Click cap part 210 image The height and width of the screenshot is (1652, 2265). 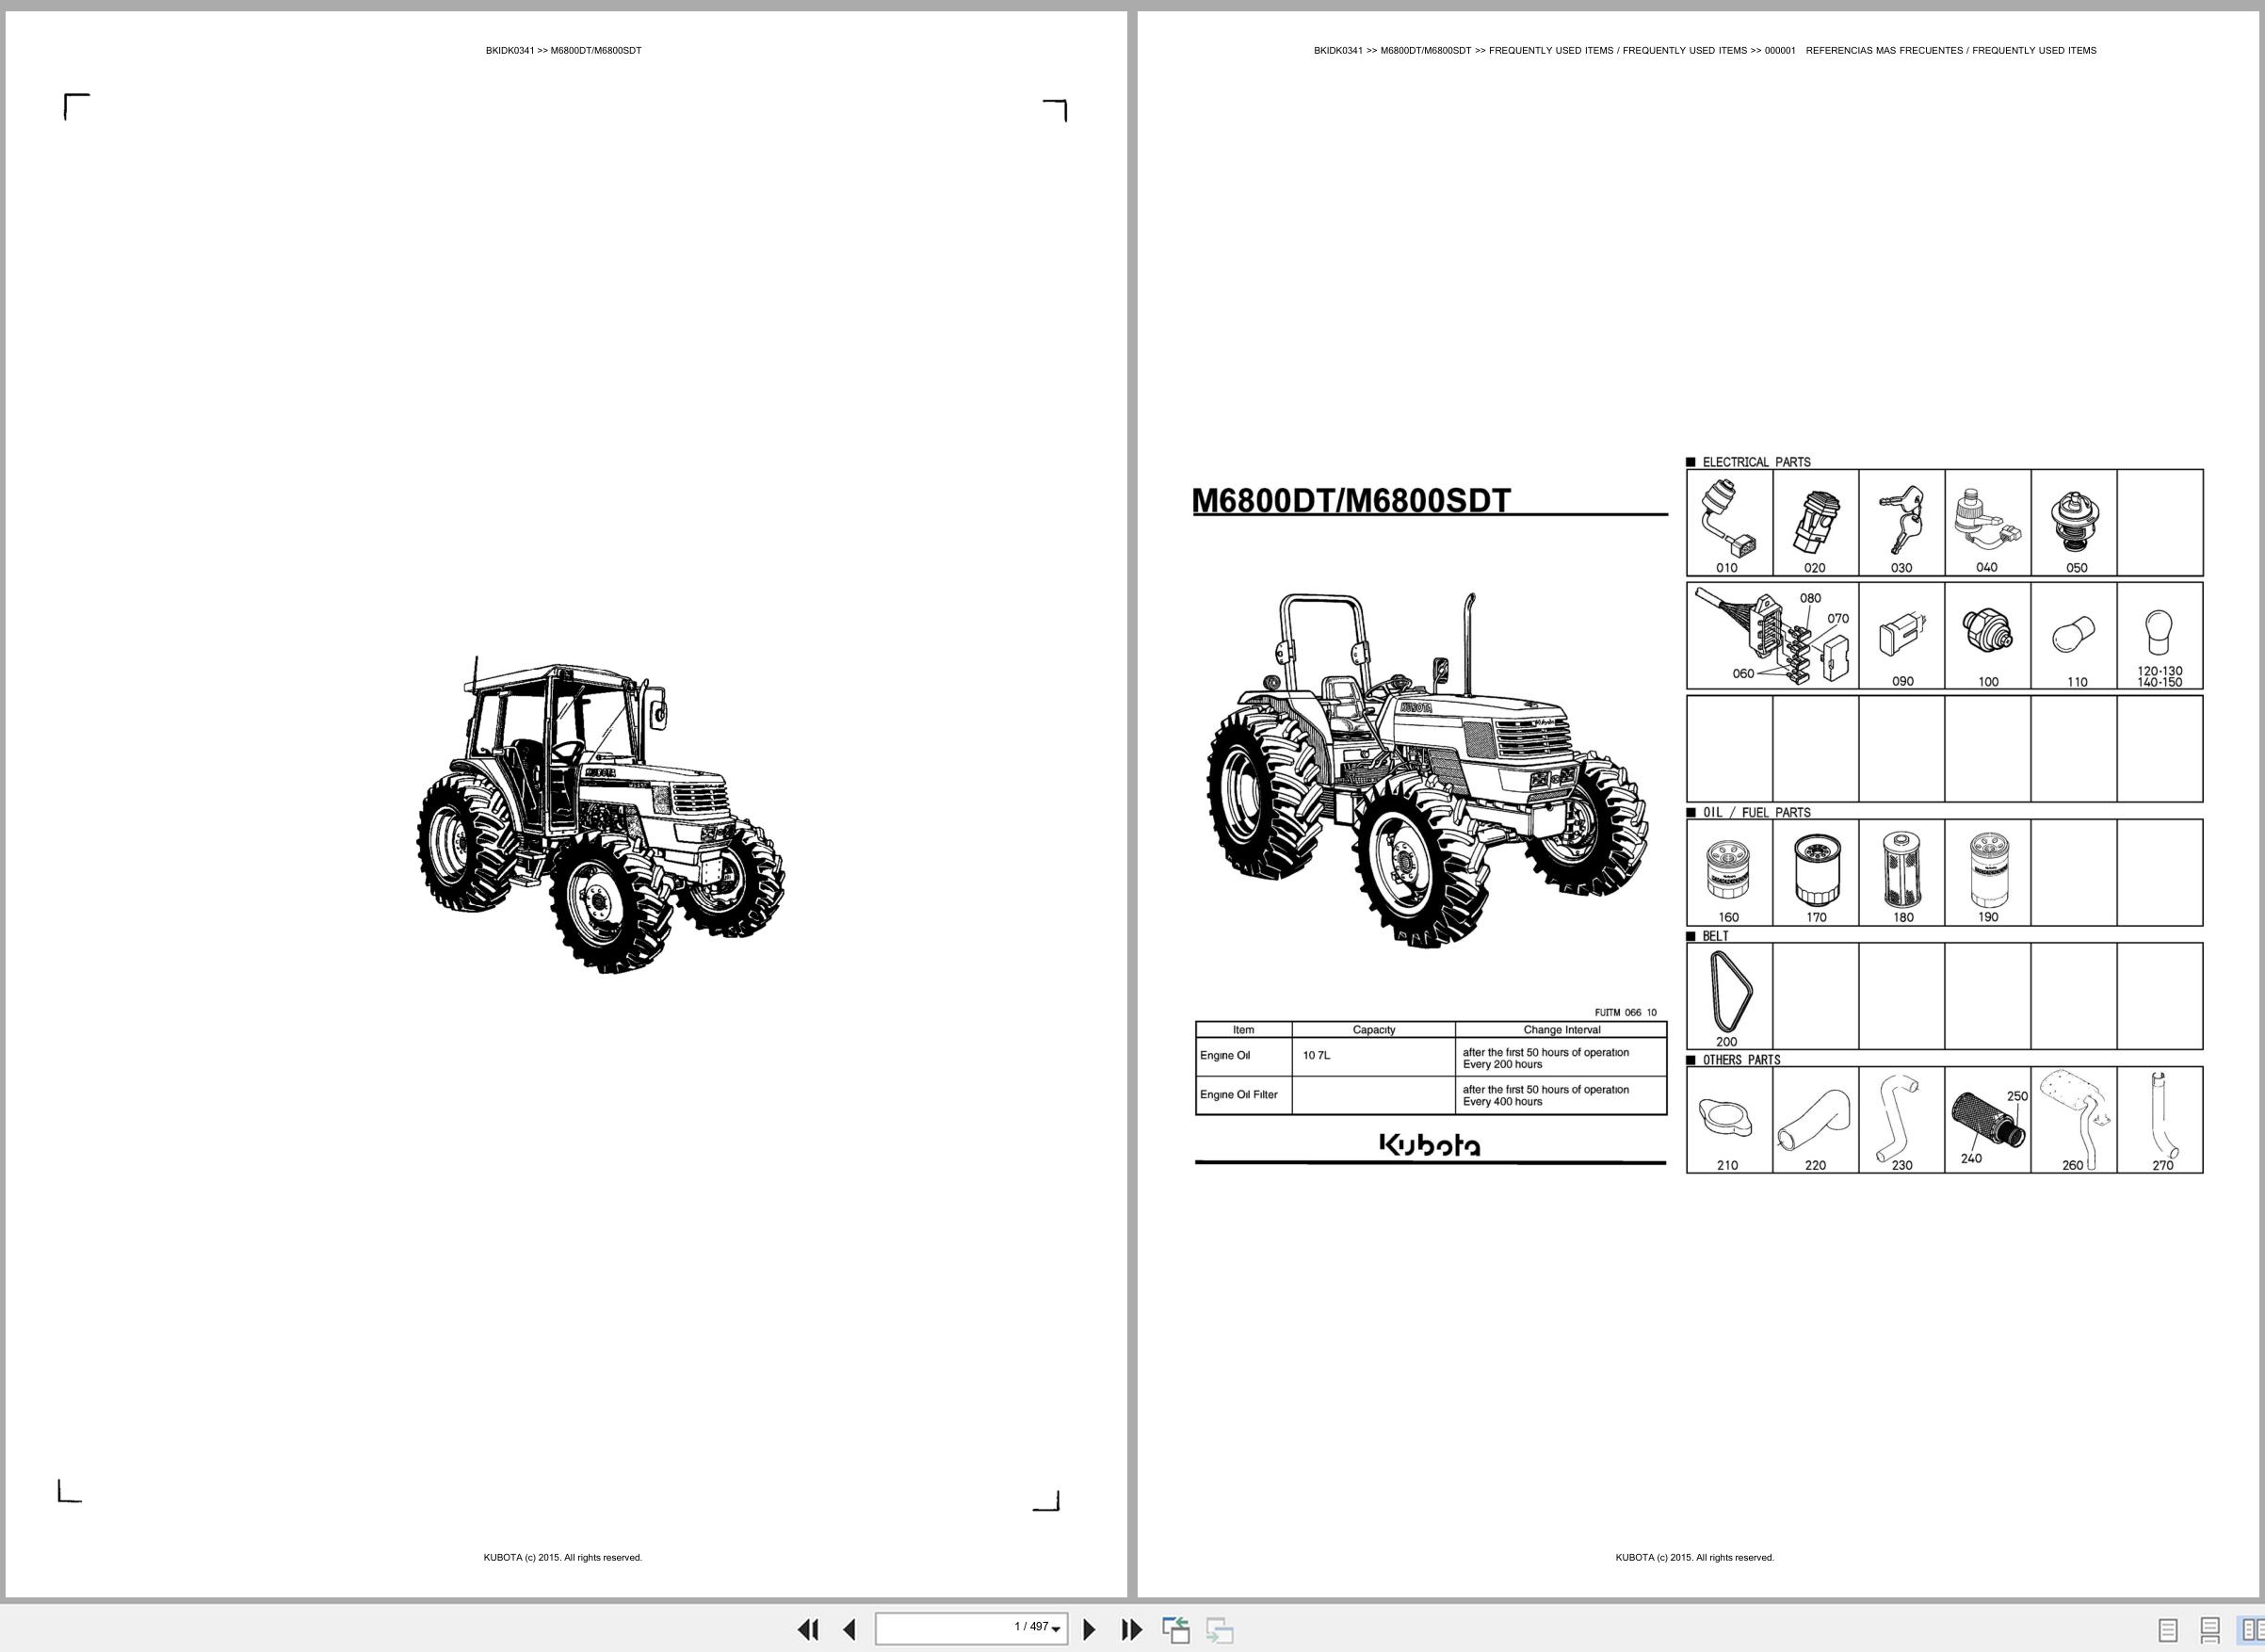pyautogui.click(x=1726, y=1118)
